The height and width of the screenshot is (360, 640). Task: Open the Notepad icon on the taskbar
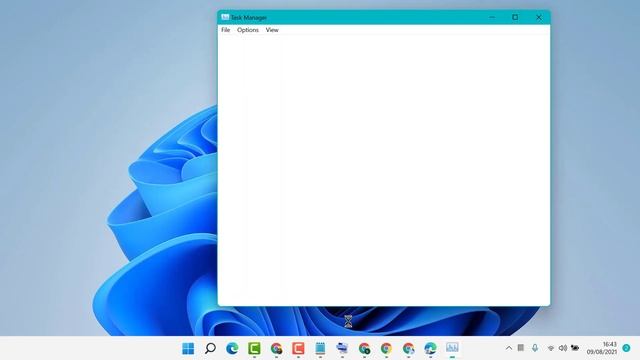coord(320,348)
